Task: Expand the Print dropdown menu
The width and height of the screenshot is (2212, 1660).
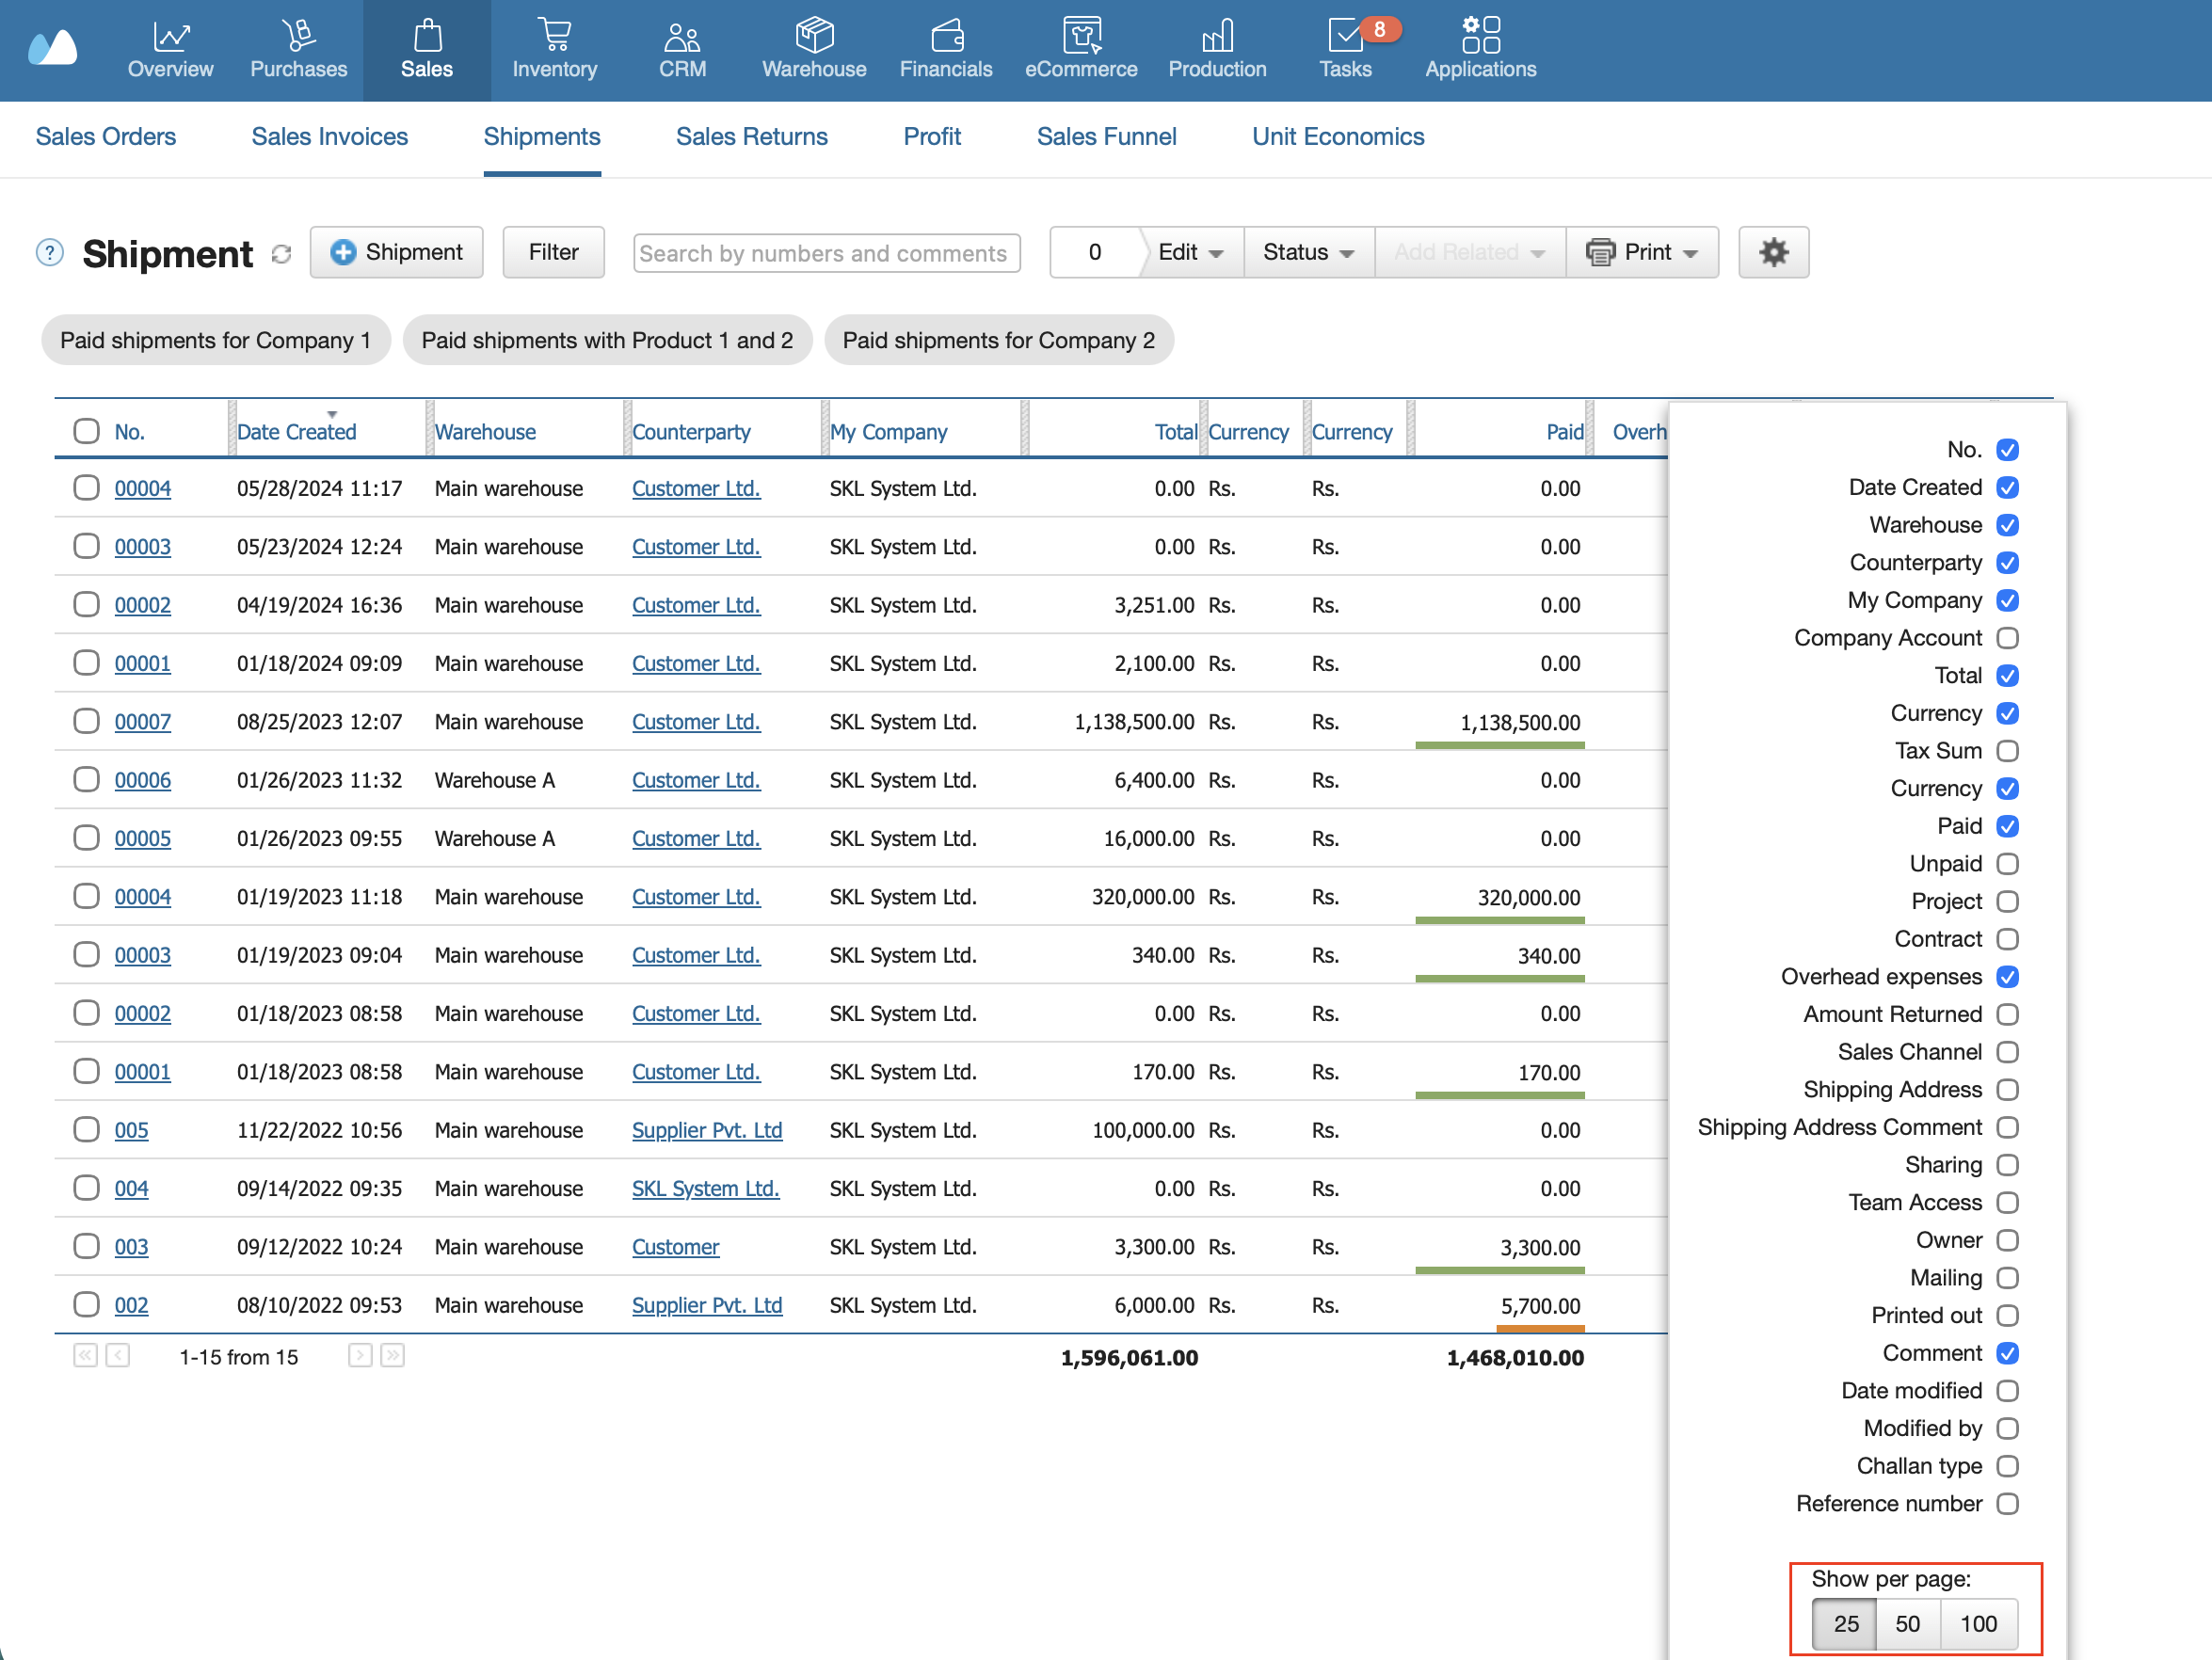Action: point(1642,252)
